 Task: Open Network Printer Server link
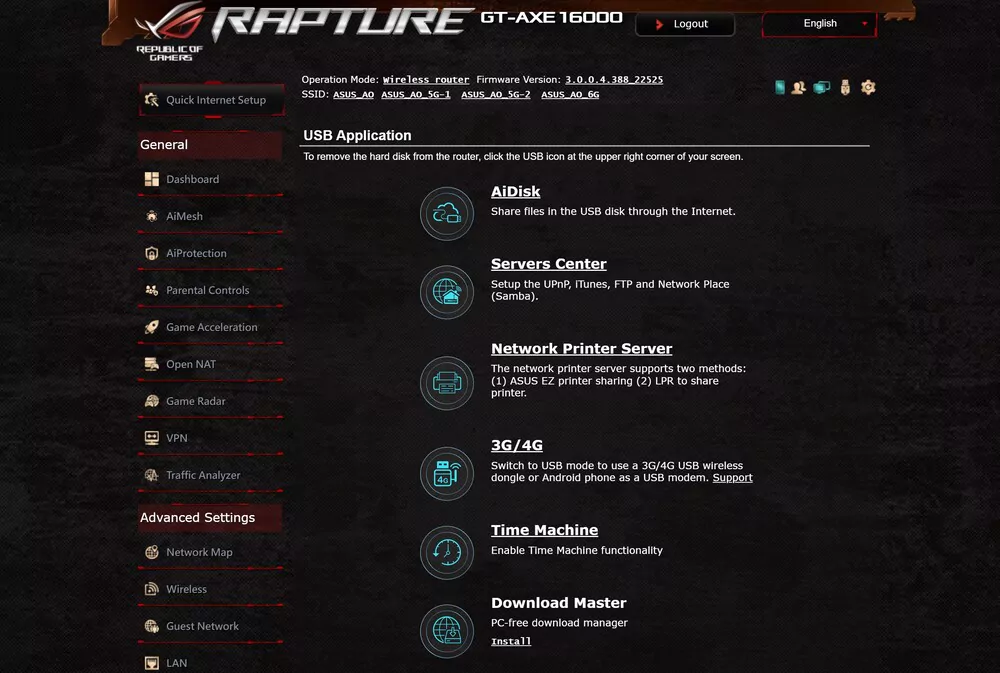(582, 349)
